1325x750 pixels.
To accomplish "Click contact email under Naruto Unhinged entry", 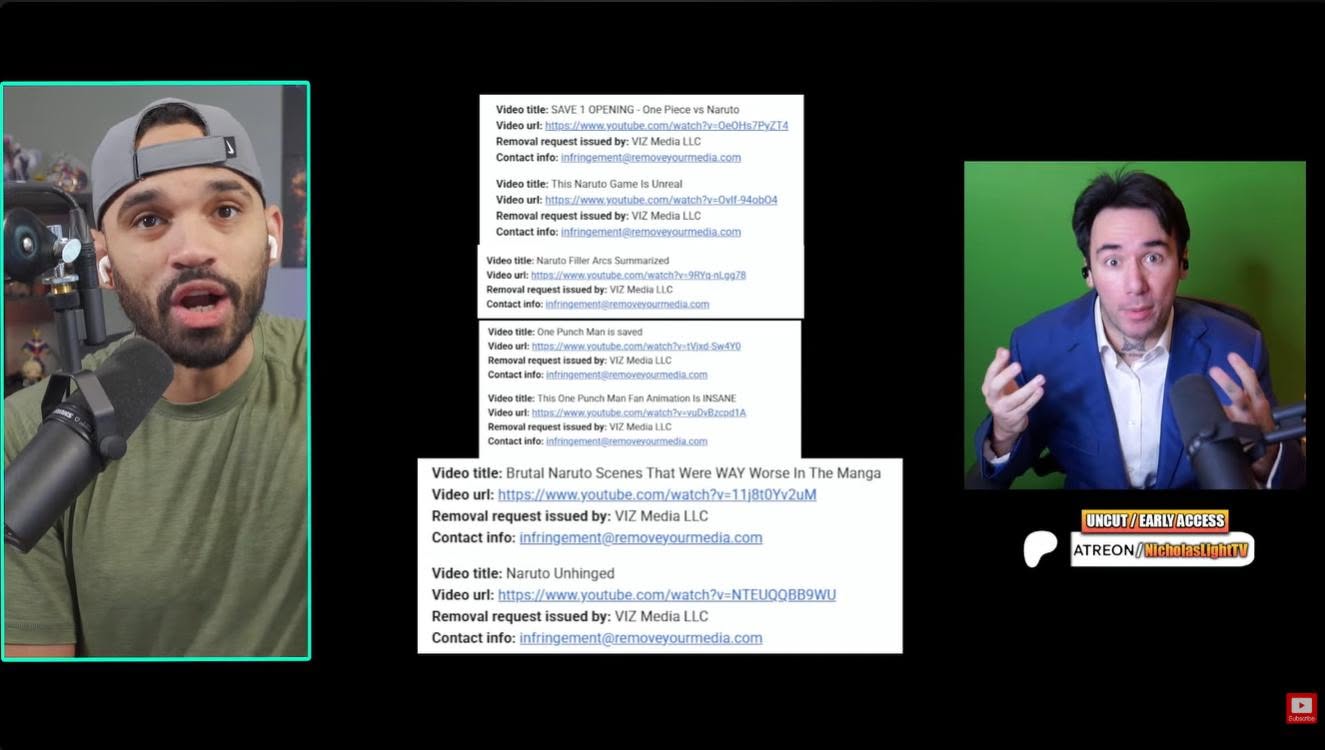I will [x=641, y=638].
